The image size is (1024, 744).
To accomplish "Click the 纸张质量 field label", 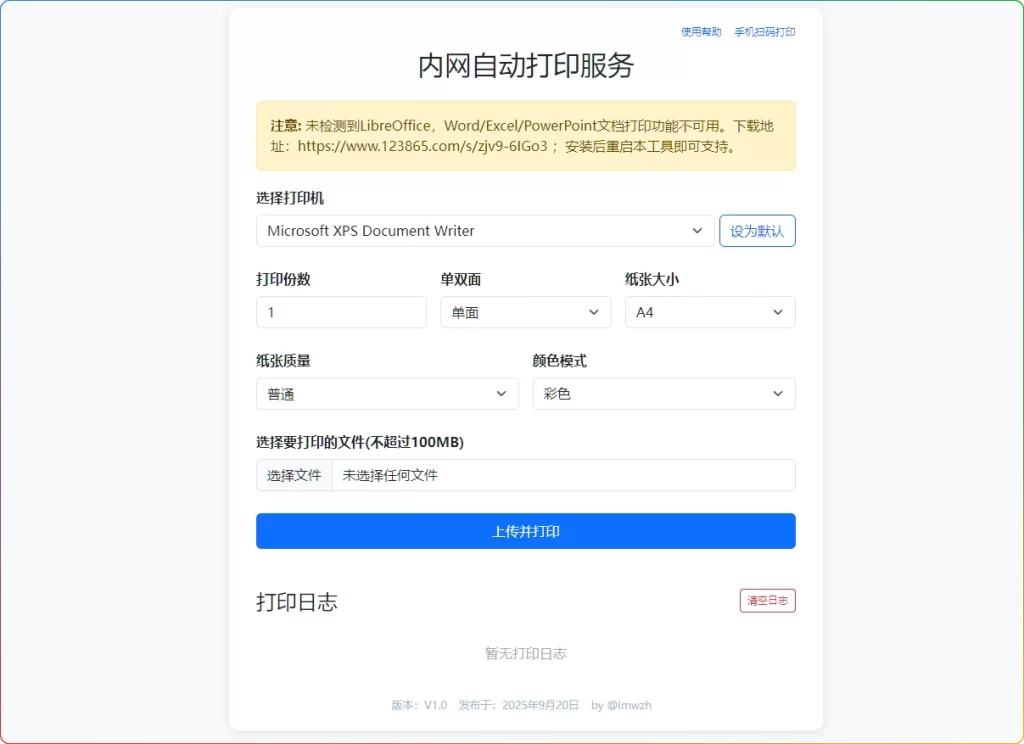I will pos(290,361).
